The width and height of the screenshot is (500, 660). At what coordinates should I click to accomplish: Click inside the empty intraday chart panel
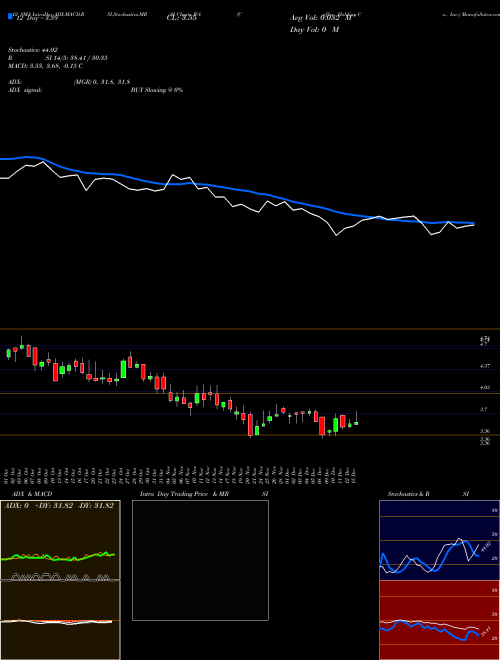pyautogui.click(x=200, y=560)
